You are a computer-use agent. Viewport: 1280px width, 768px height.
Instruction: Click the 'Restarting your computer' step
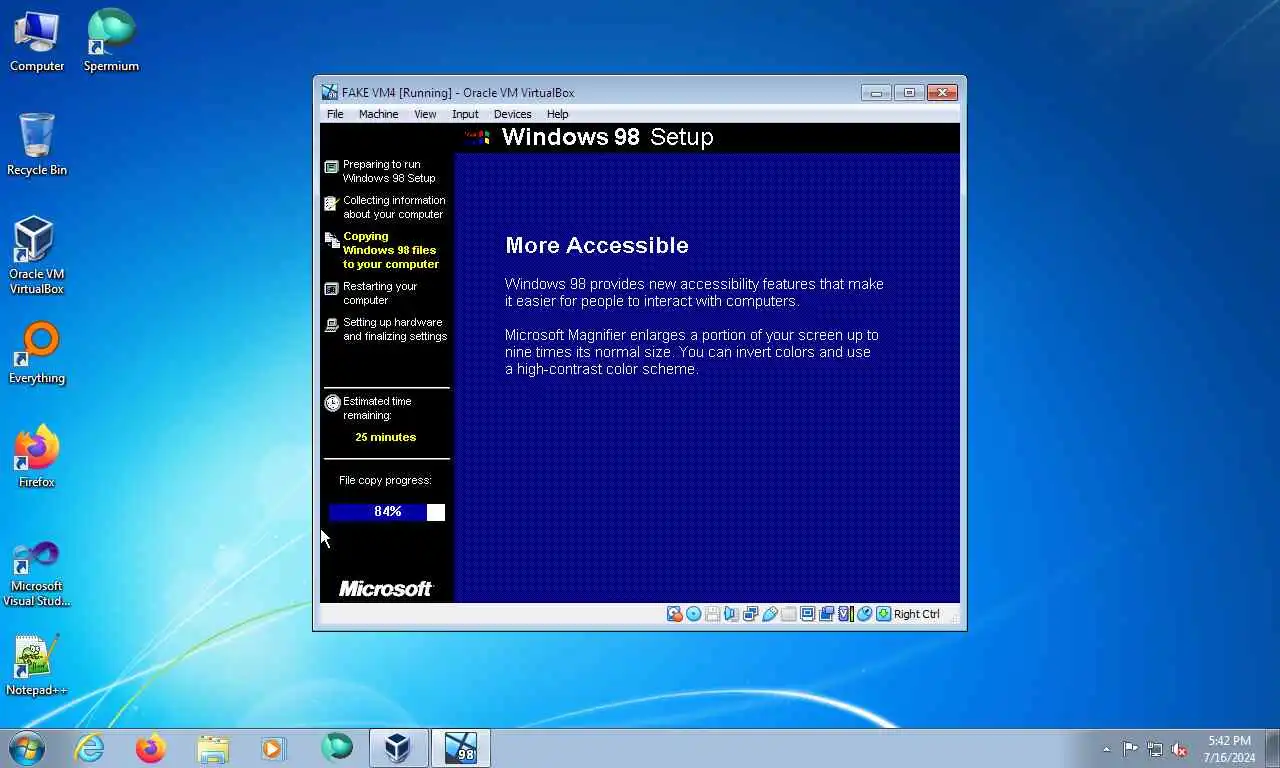pos(371,293)
